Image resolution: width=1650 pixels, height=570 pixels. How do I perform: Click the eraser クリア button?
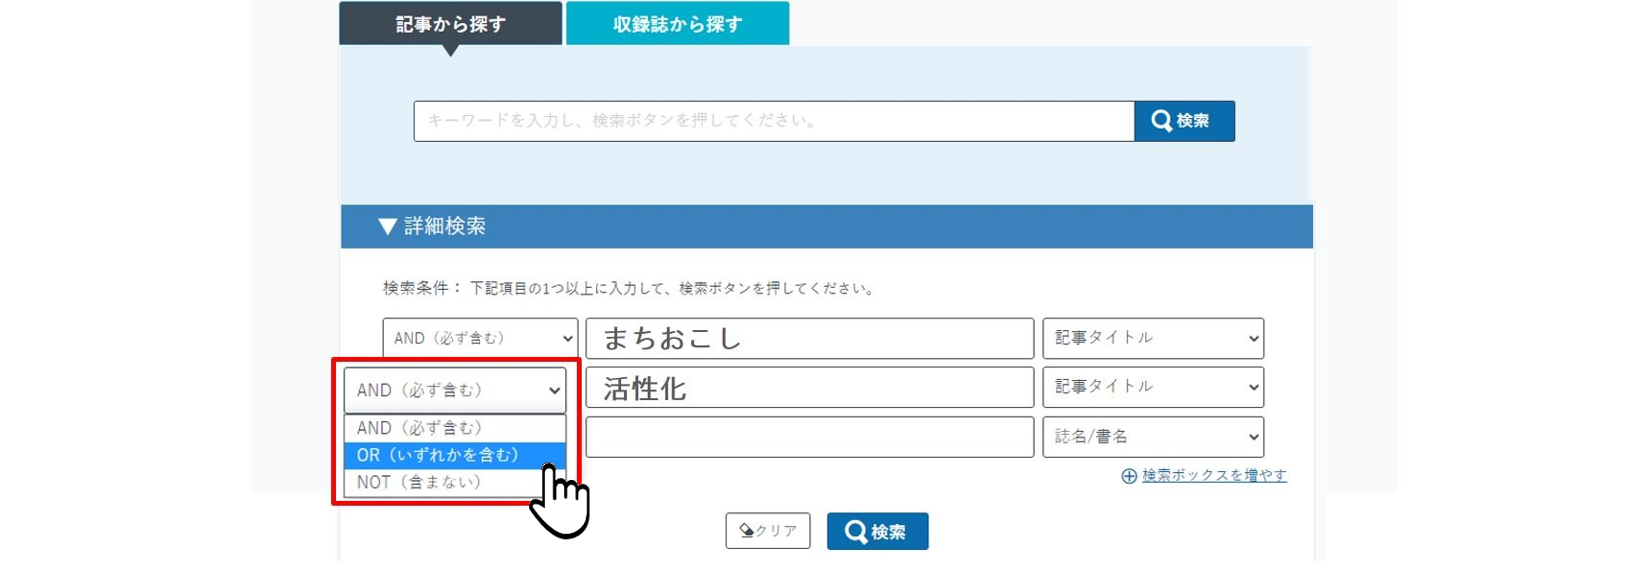[x=767, y=531]
